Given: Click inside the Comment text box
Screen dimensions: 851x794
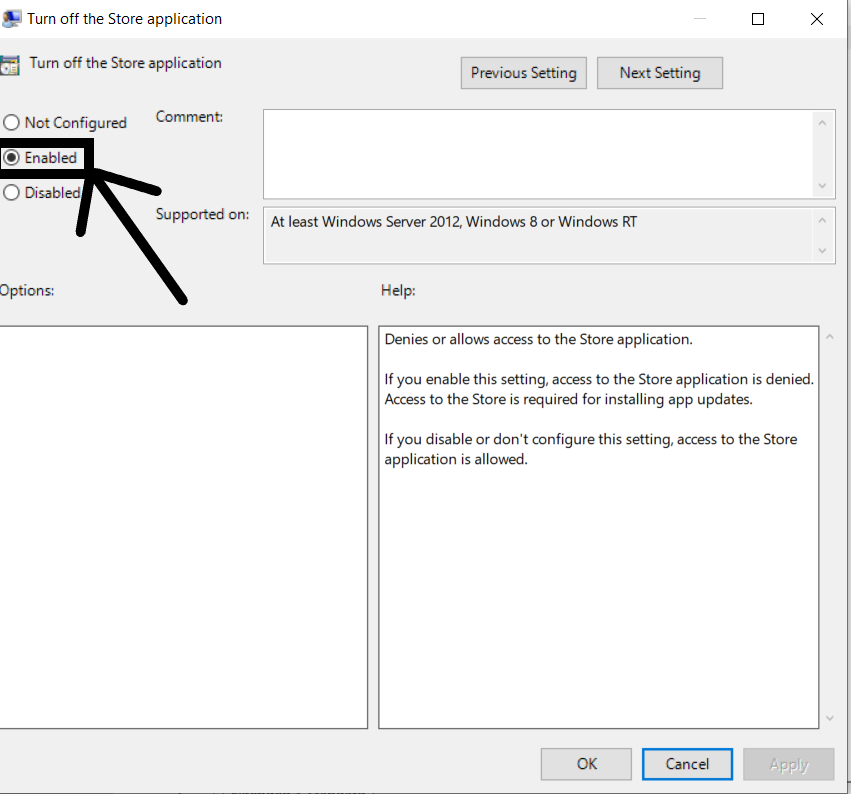Looking at the screenshot, I should (537, 154).
